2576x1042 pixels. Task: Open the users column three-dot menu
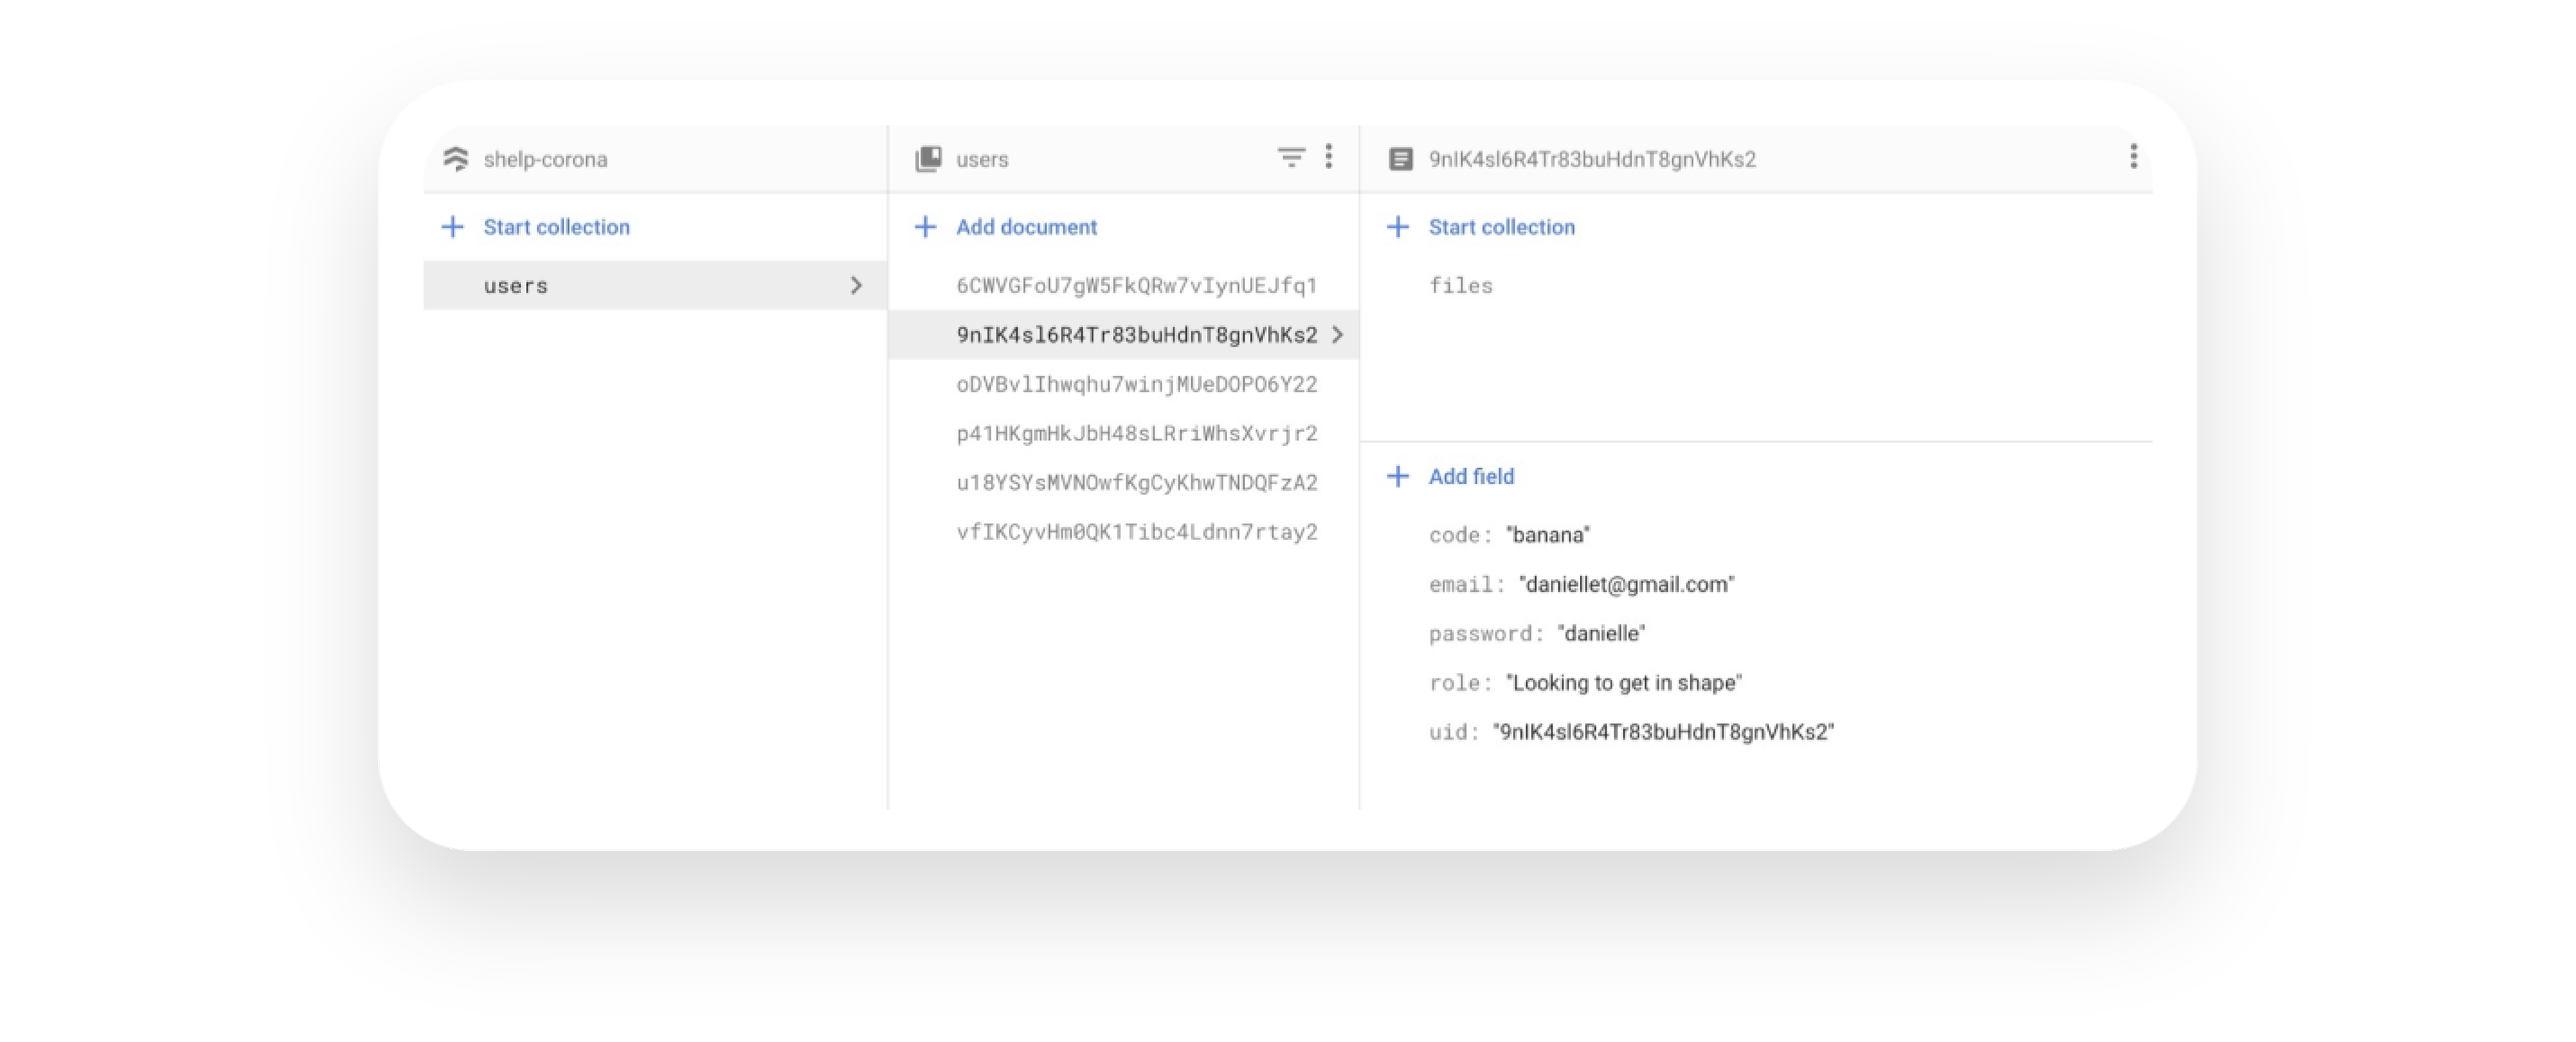click(1329, 156)
